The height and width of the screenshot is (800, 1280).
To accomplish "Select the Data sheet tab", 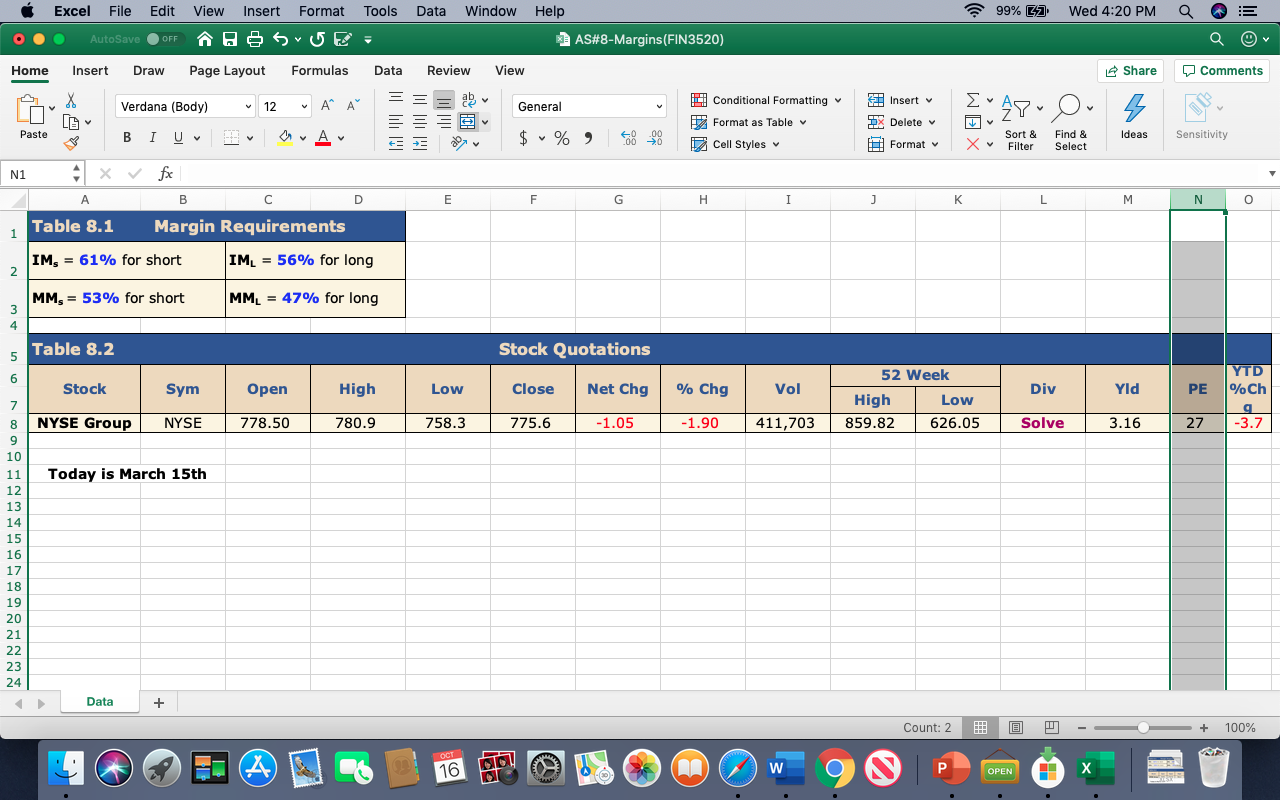I will (x=99, y=702).
